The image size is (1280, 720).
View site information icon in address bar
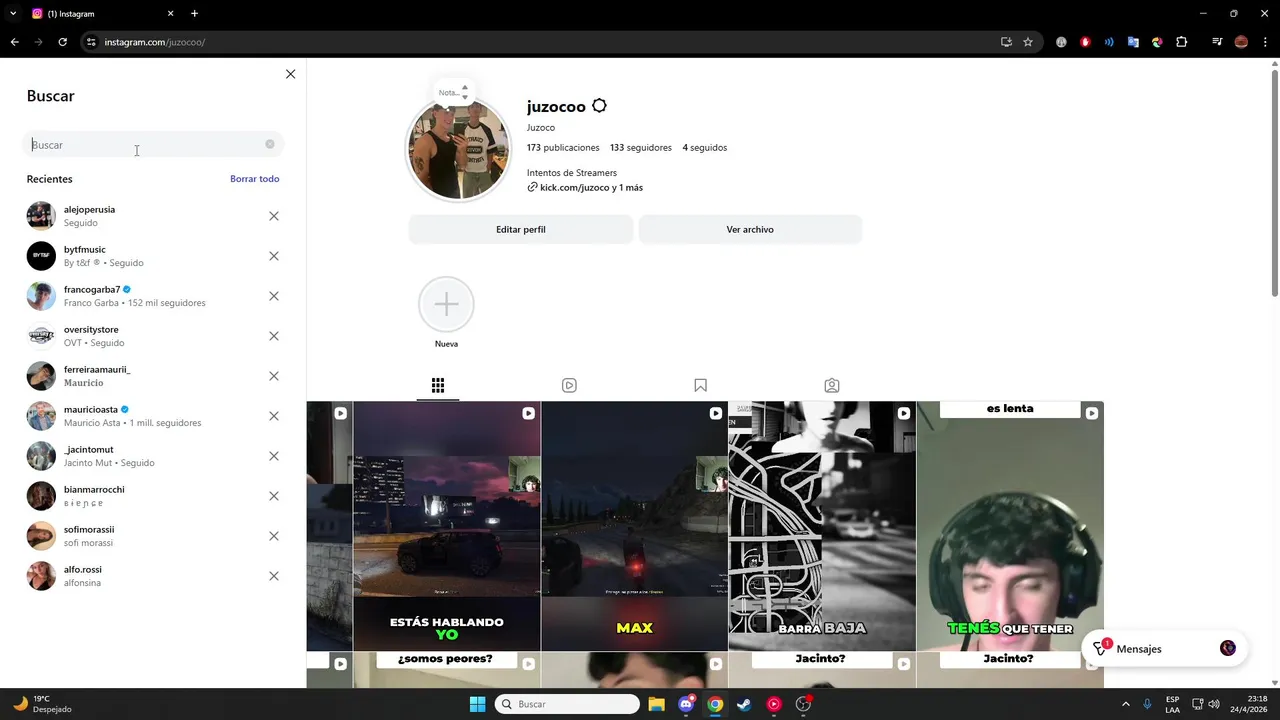point(91,42)
